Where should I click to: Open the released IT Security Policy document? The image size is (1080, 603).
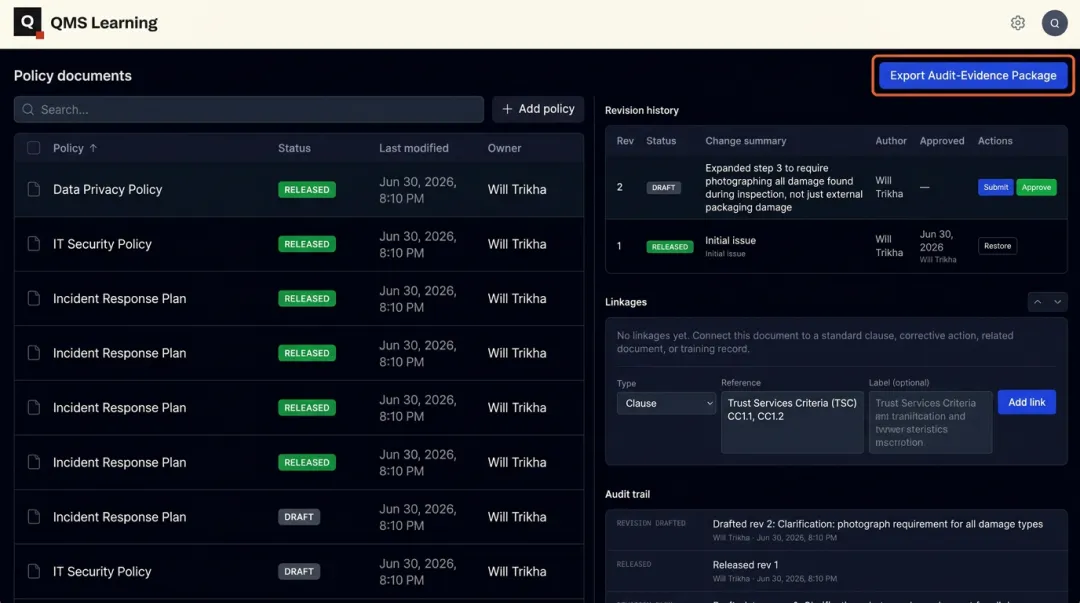[299, 244]
